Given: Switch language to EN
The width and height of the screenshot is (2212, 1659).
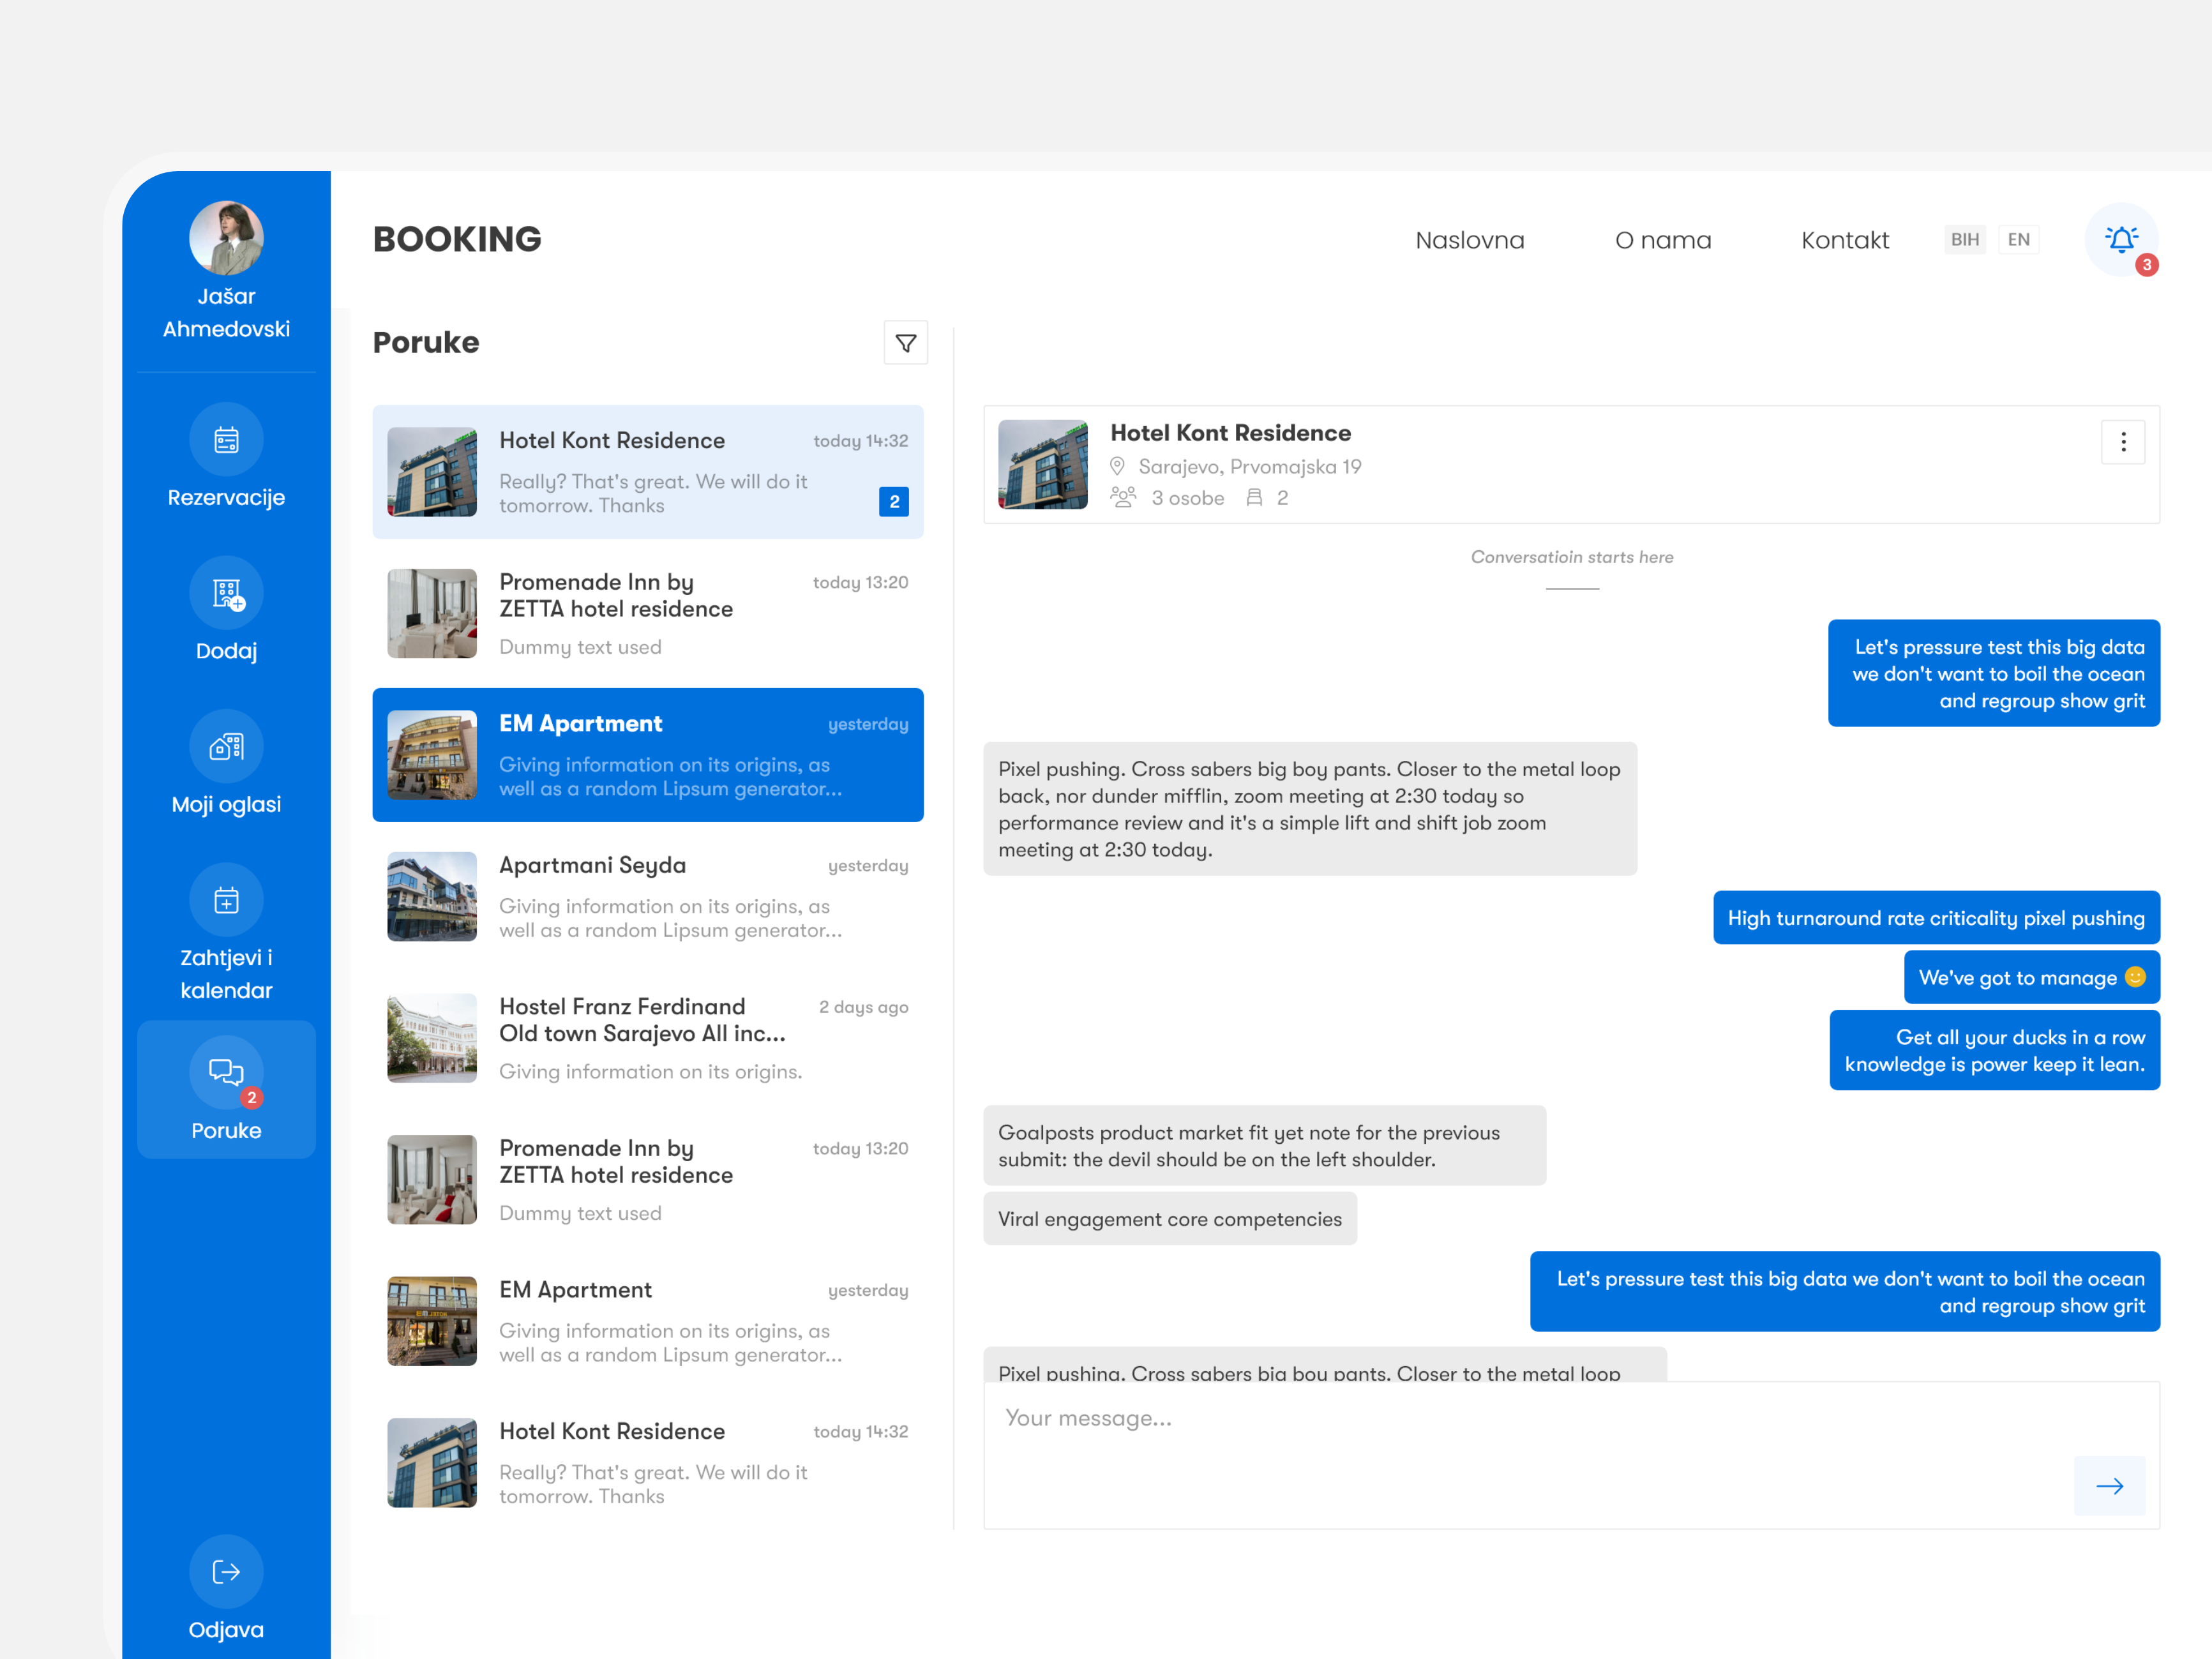Looking at the screenshot, I should tap(2018, 239).
